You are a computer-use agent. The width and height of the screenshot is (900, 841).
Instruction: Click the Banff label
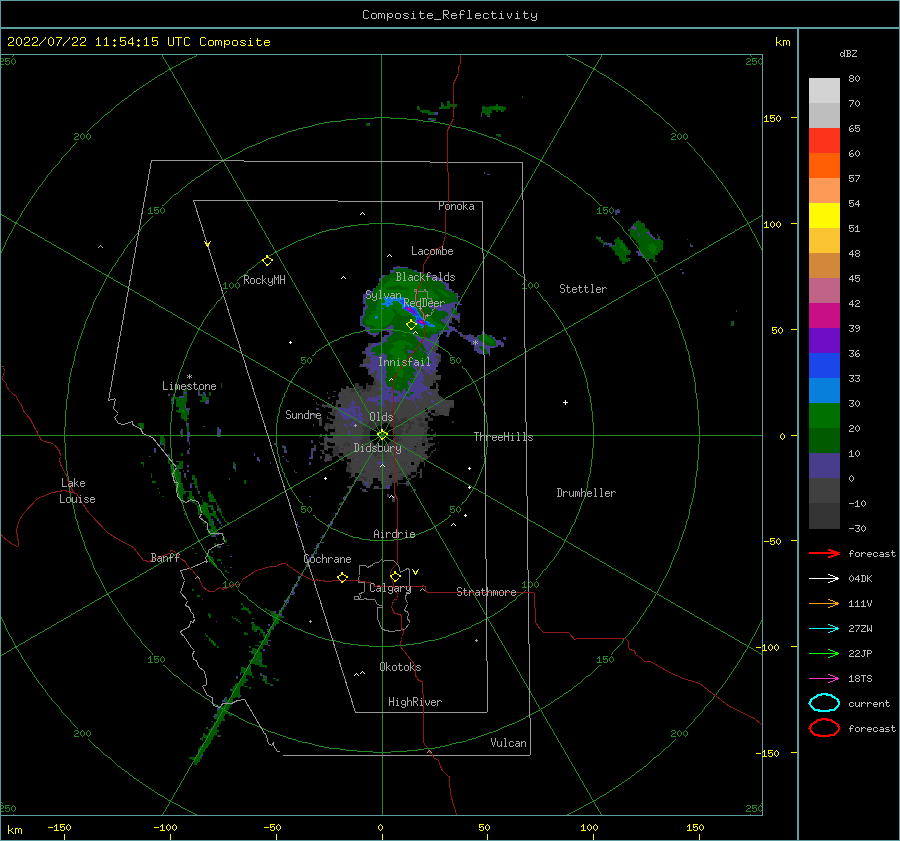(165, 557)
